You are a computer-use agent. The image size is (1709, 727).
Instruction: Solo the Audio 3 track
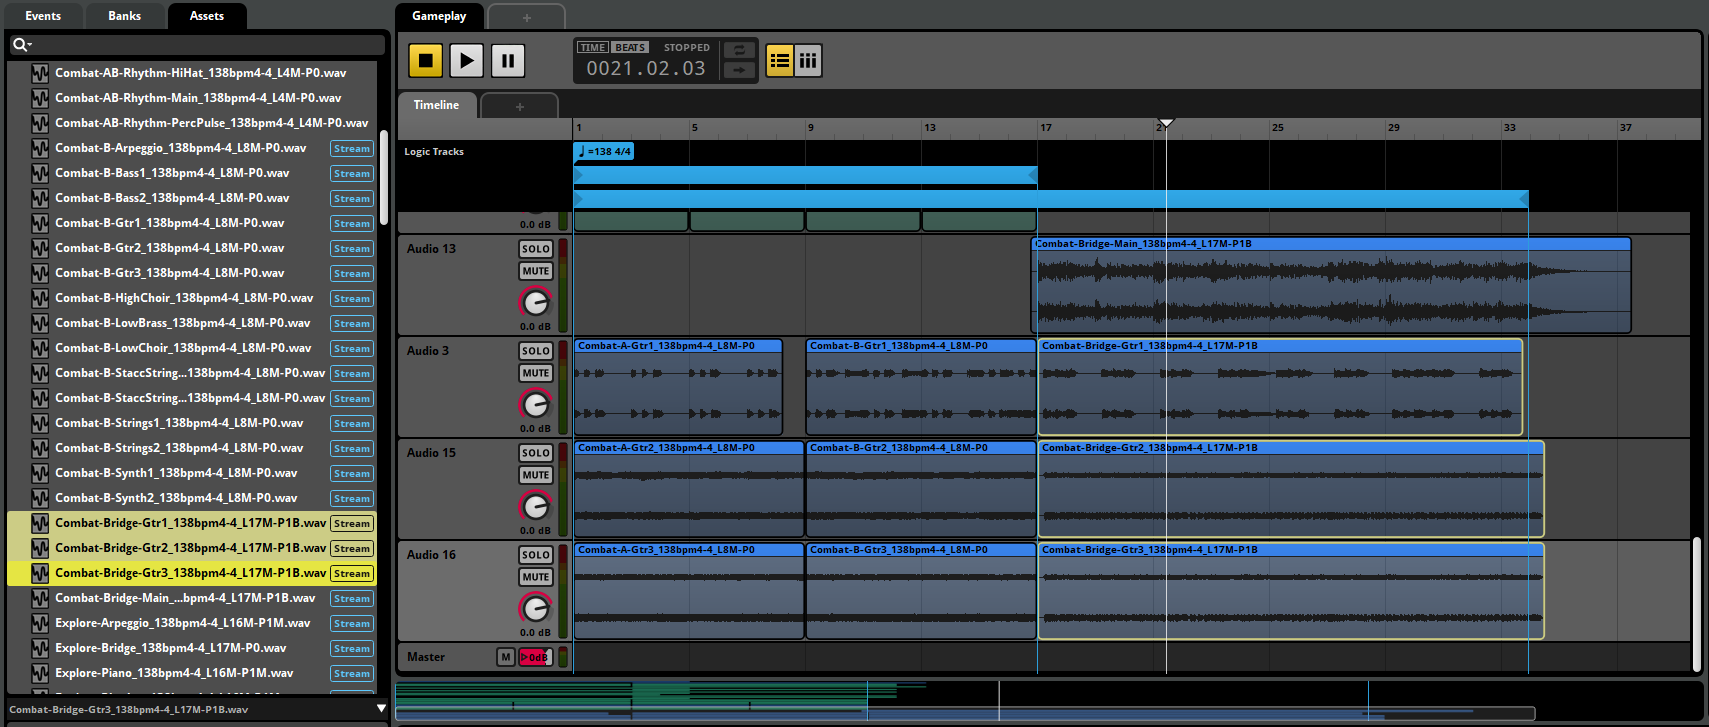pos(536,351)
